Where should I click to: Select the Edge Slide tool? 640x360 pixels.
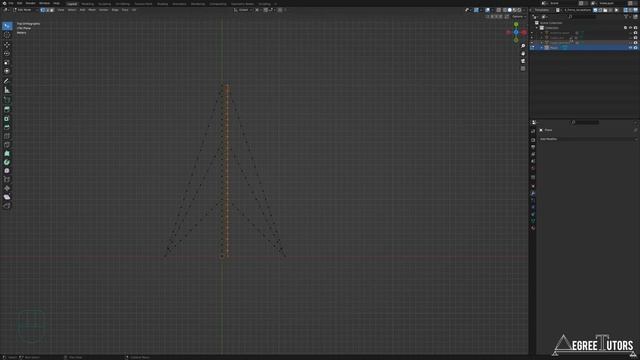point(7,180)
